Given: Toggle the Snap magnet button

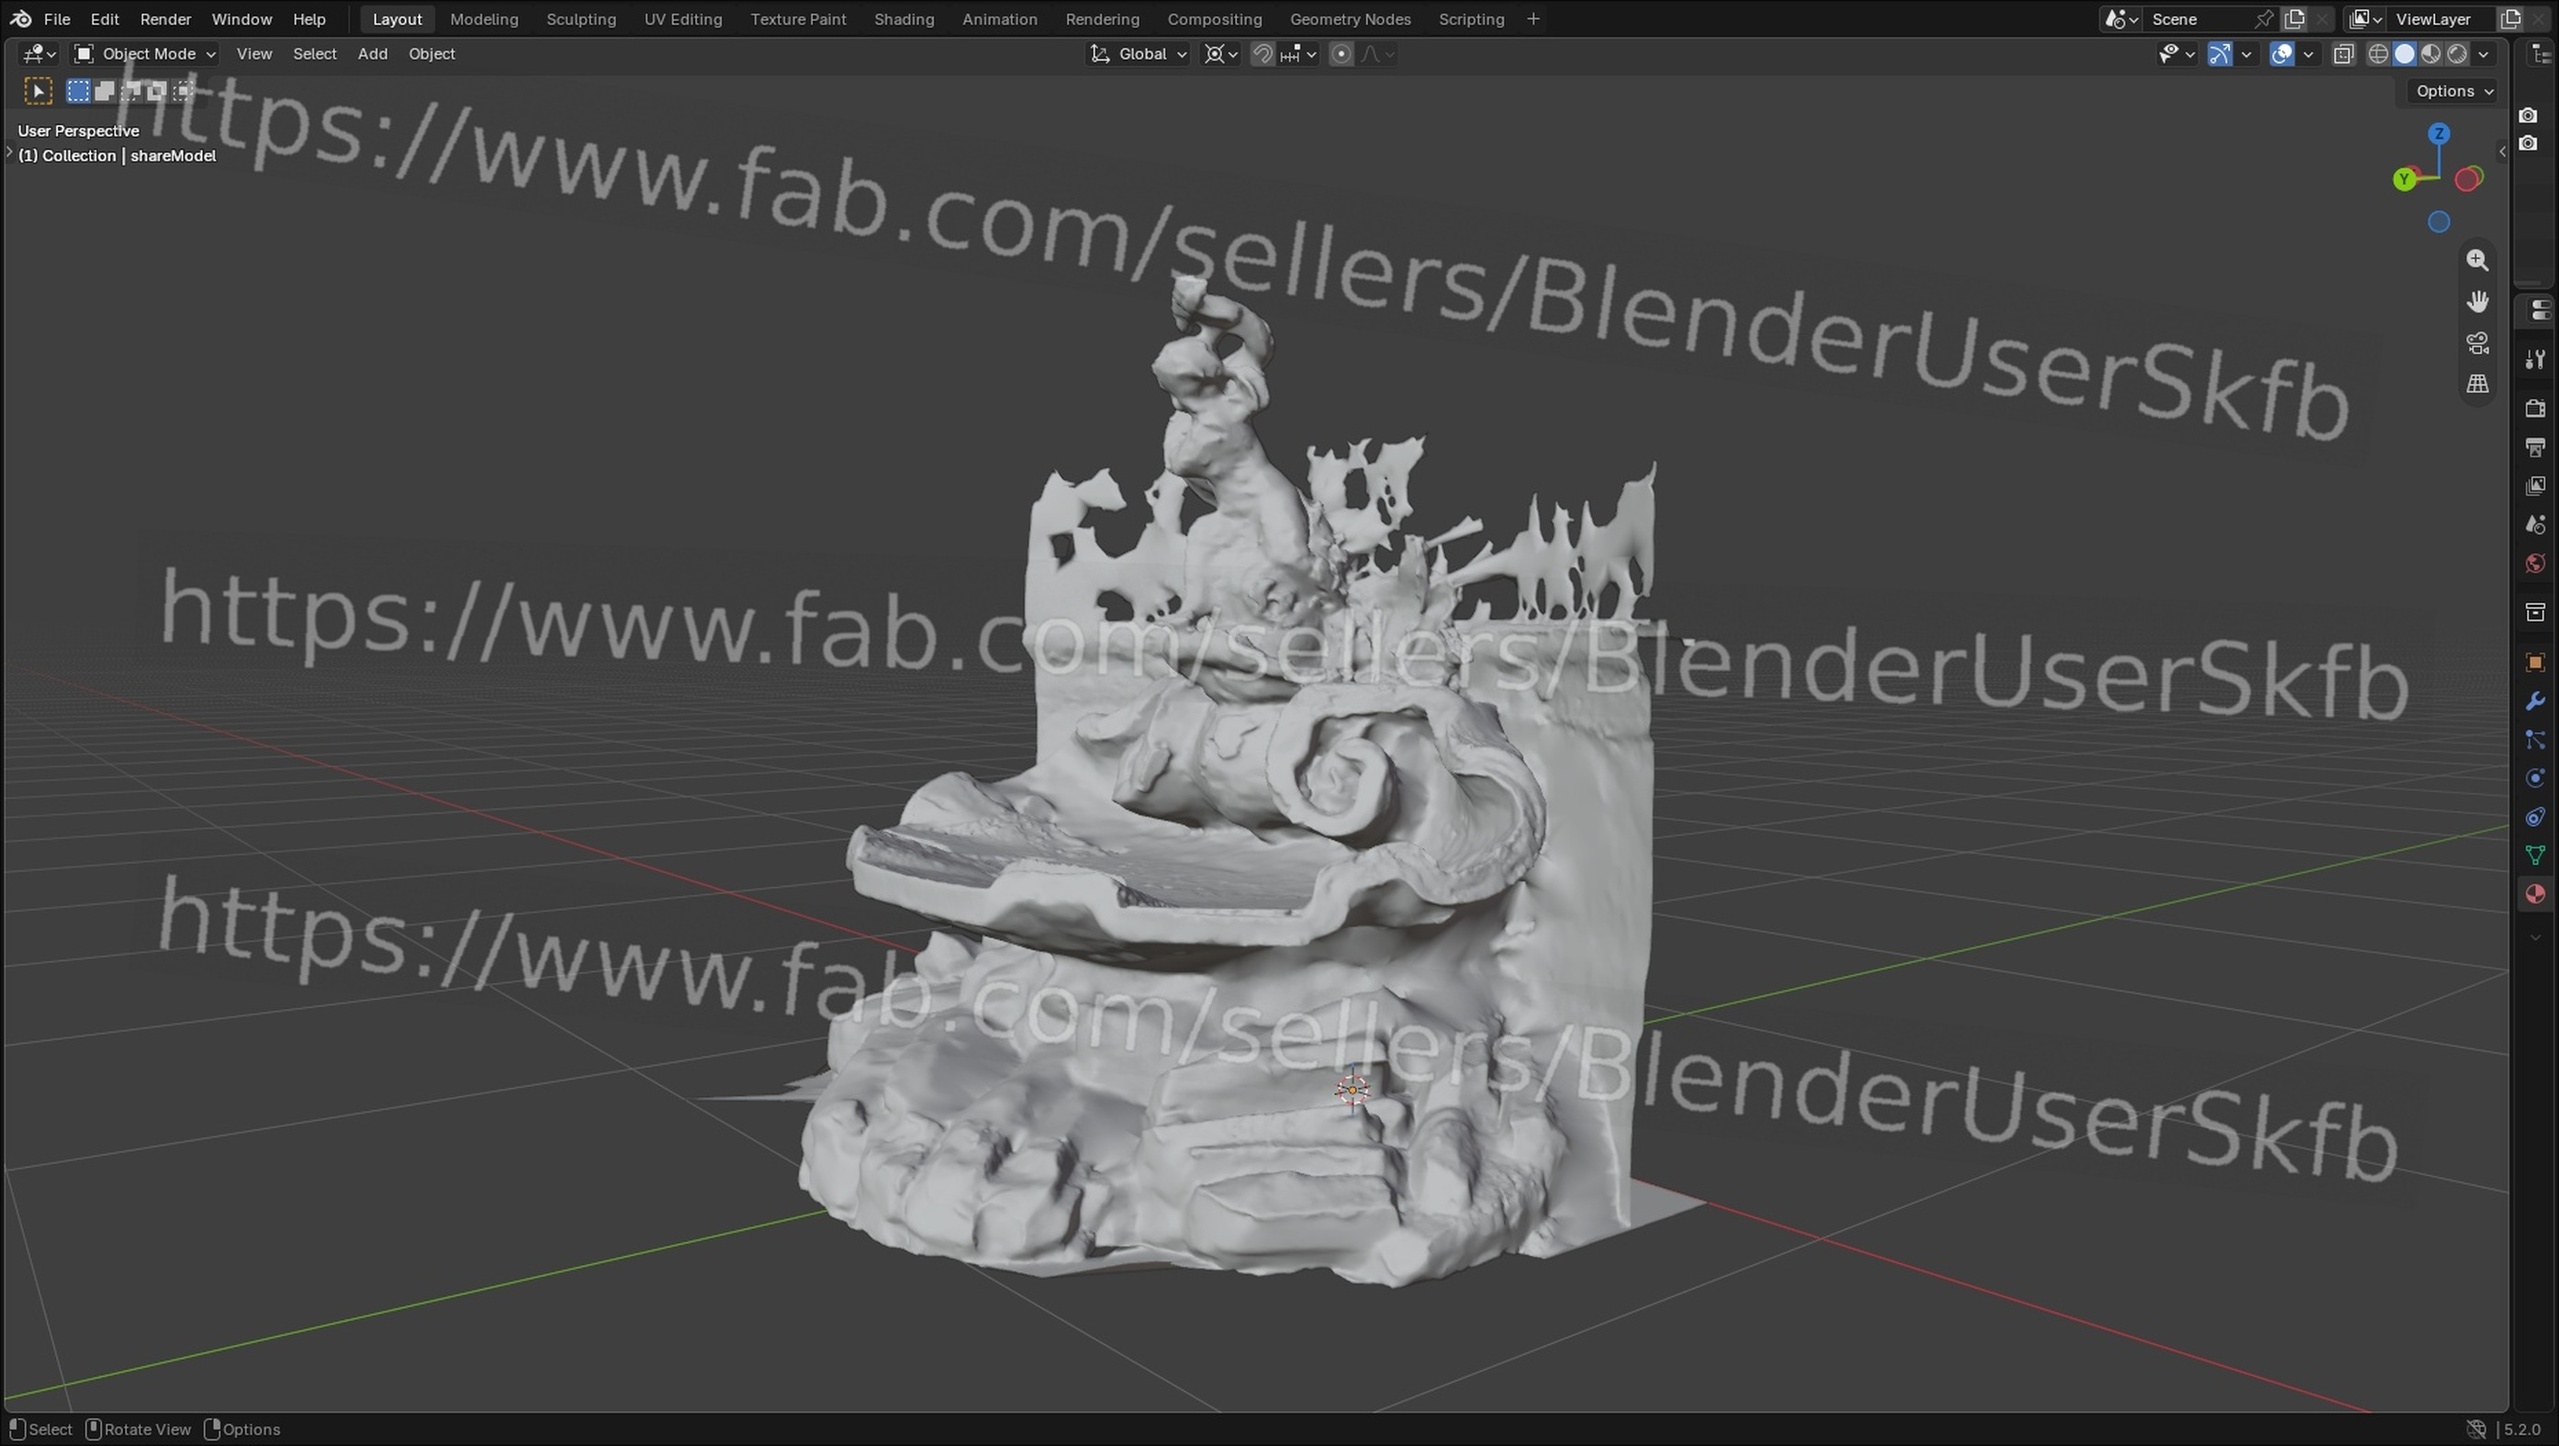Looking at the screenshot, I should coord(1263,54).
